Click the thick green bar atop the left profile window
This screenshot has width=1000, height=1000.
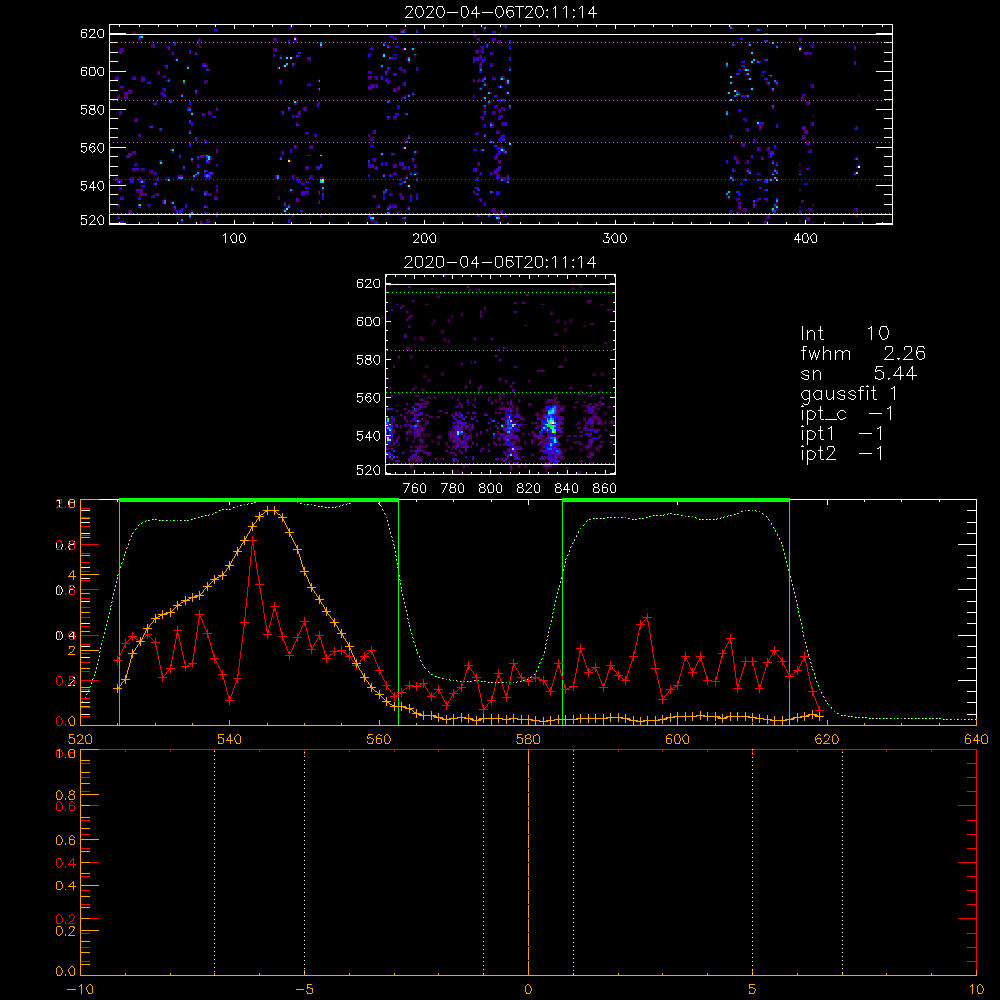[259, 500]
